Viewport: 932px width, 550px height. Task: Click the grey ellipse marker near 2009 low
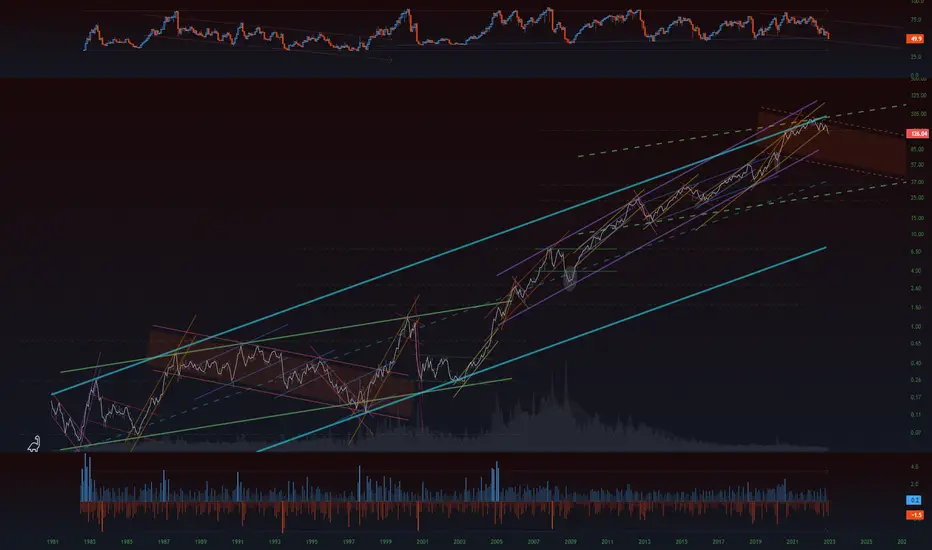tap(570, 278)
